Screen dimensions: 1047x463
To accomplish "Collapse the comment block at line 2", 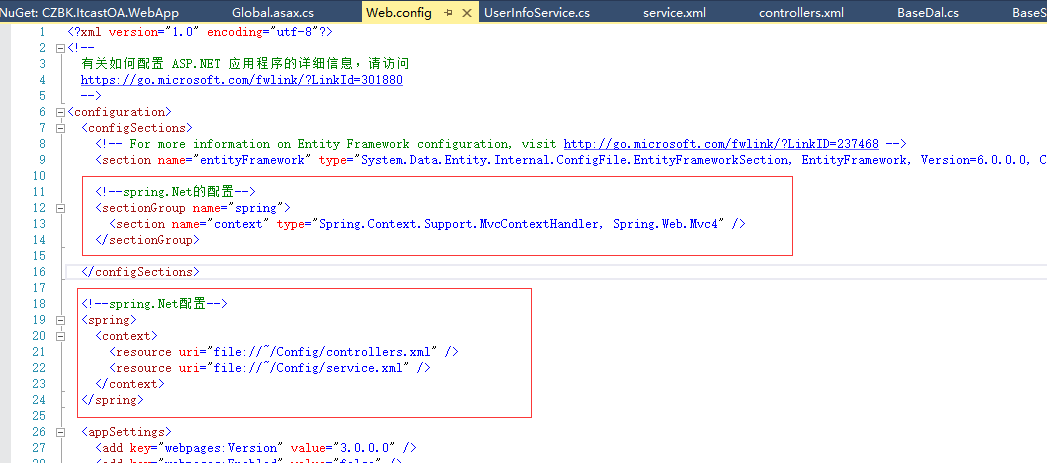I will pos(61,48).
